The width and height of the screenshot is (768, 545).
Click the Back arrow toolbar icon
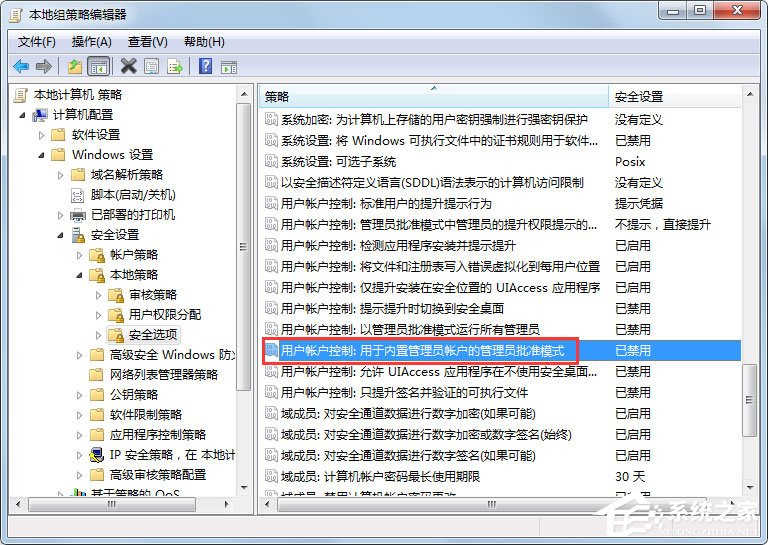tap(21, 66)
